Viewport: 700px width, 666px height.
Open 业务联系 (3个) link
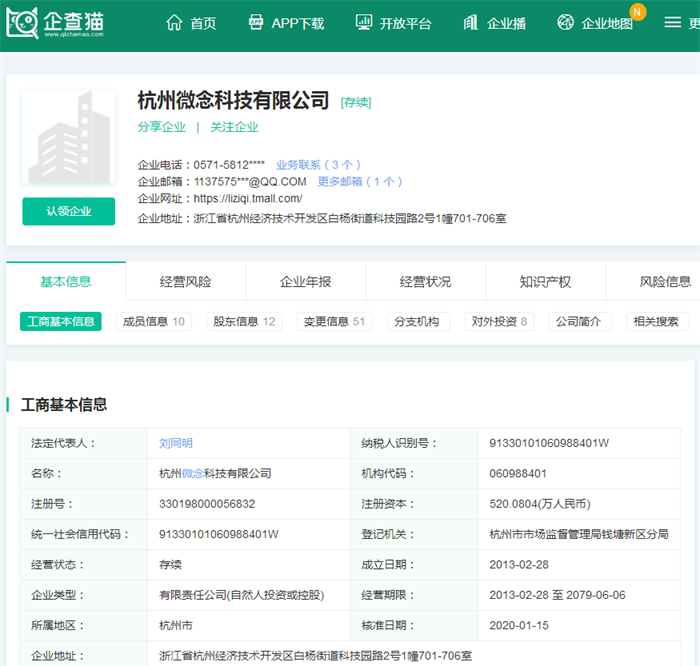tap(318, 165)
